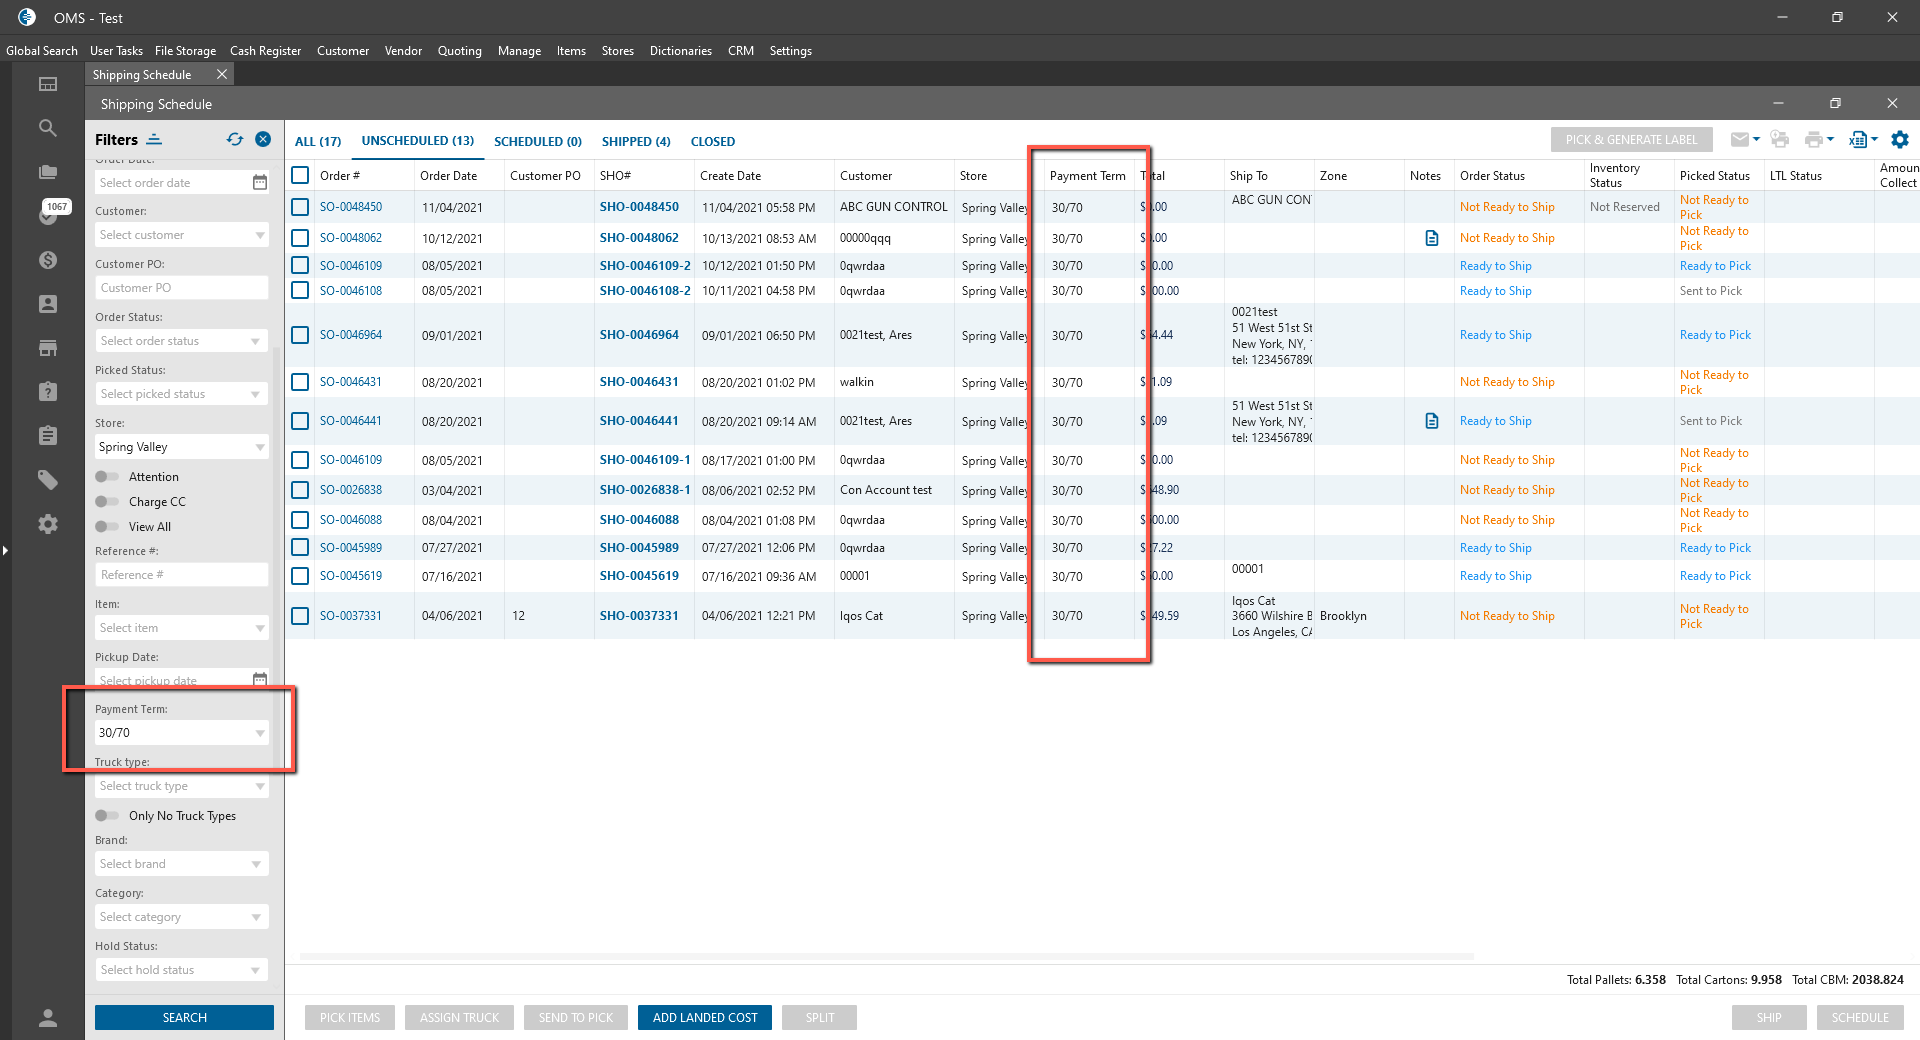1920x1040 pixels.
Task: Click the ASSIGN TRUCK button
Action: [459, 1018]
